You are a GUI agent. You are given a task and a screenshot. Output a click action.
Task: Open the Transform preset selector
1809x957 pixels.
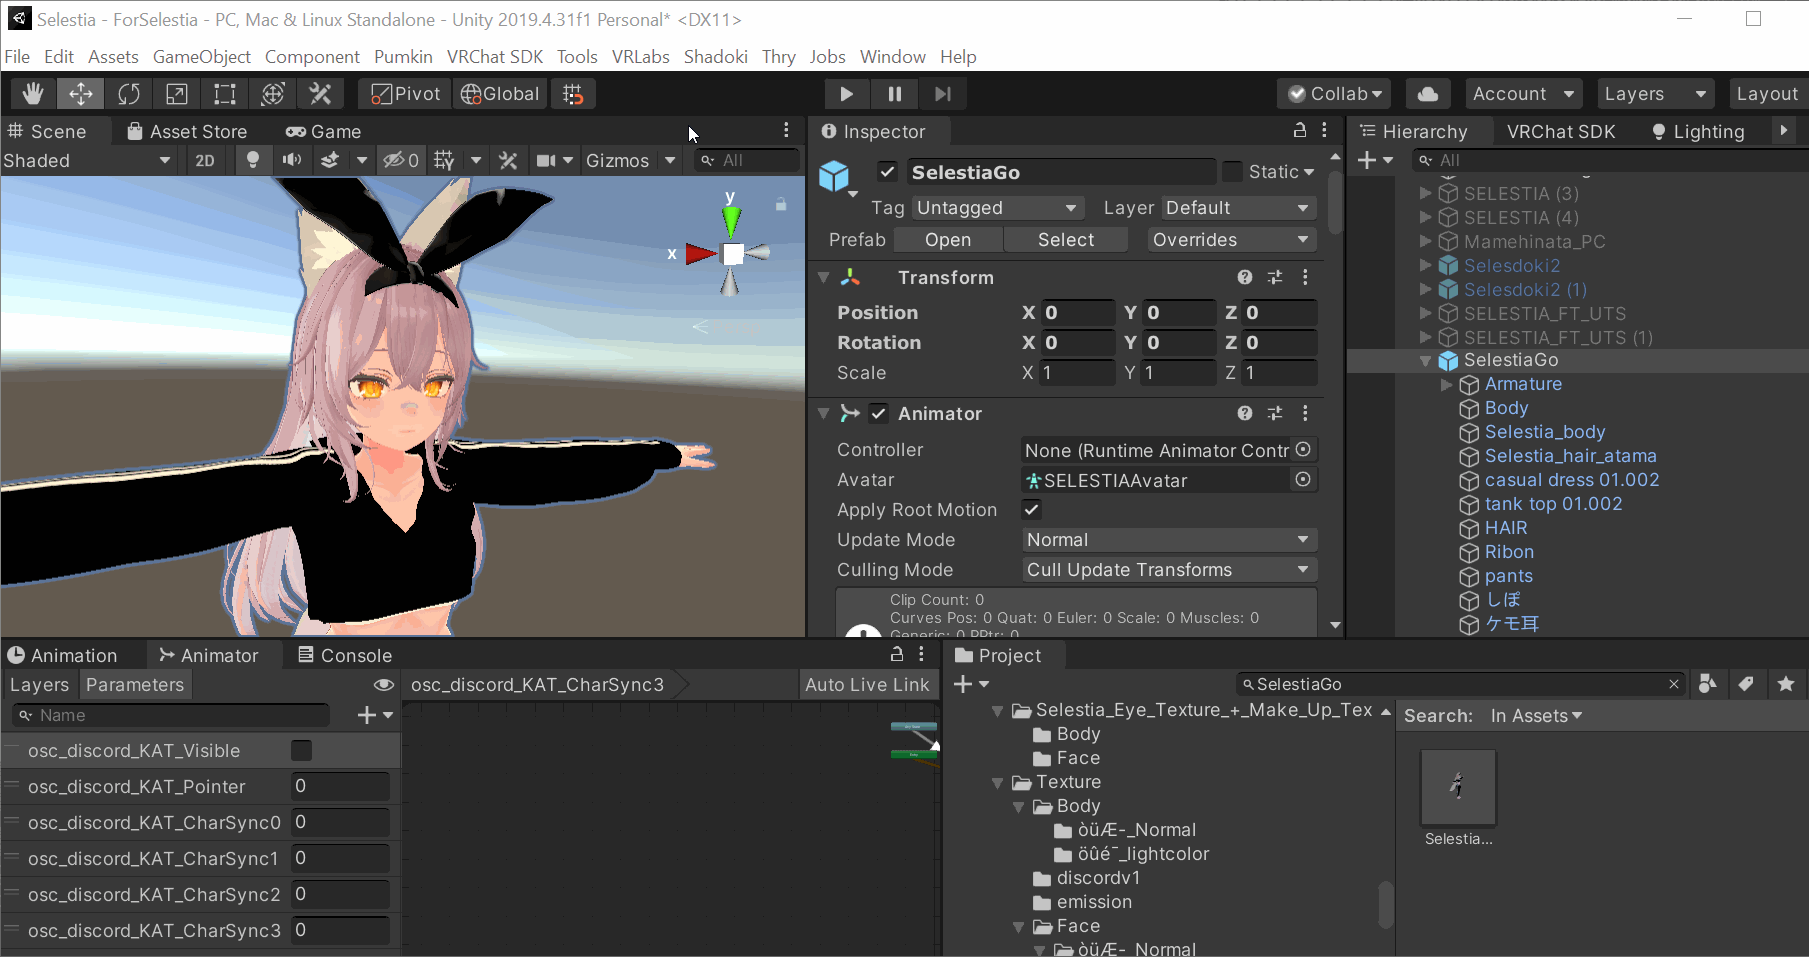click(1275, 277)
